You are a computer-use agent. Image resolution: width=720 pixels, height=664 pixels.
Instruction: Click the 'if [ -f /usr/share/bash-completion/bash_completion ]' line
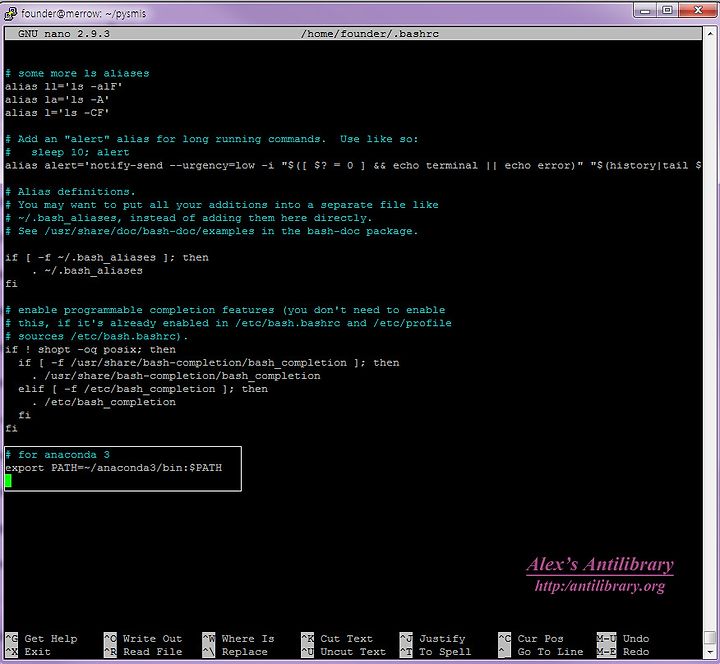[x=208, y=363]
